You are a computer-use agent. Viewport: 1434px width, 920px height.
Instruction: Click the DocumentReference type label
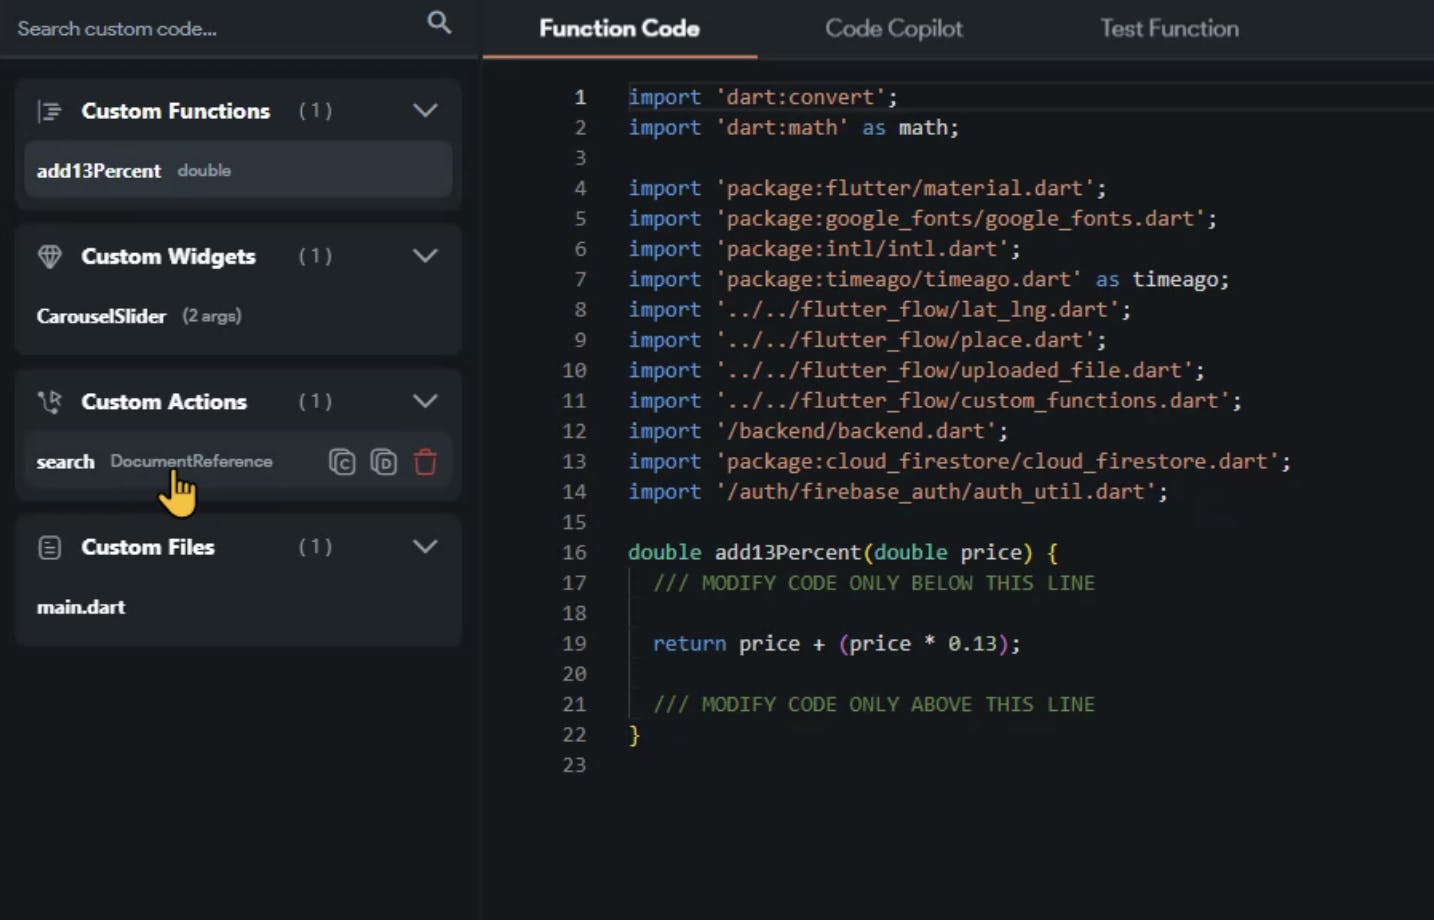tap(191, 461)
